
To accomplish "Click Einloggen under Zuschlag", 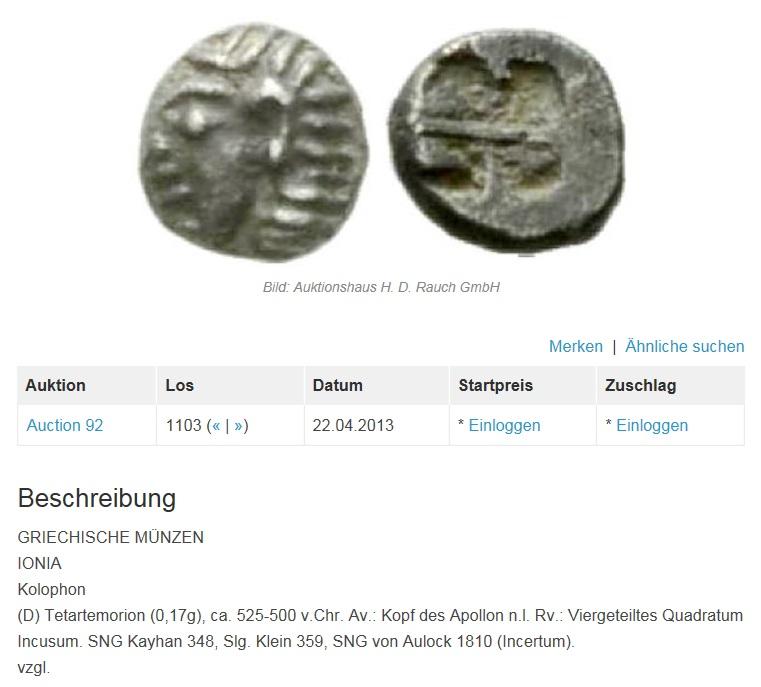I will tap(652, 425).
